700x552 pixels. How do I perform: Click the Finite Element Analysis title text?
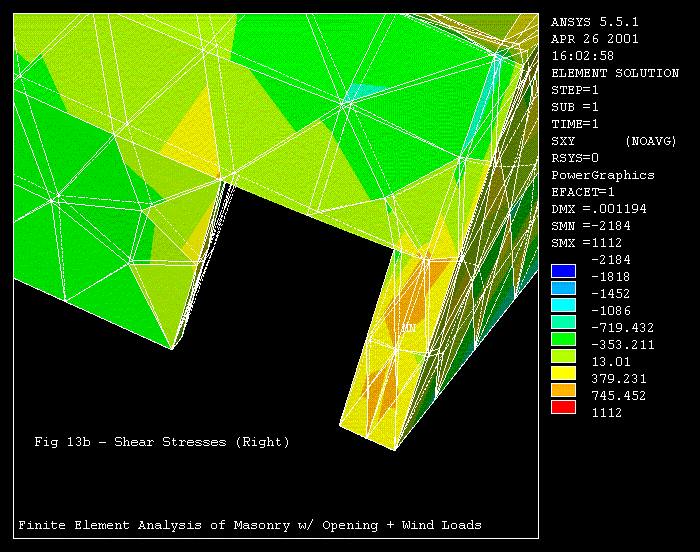pyautogui.click(x=250, y=525)
